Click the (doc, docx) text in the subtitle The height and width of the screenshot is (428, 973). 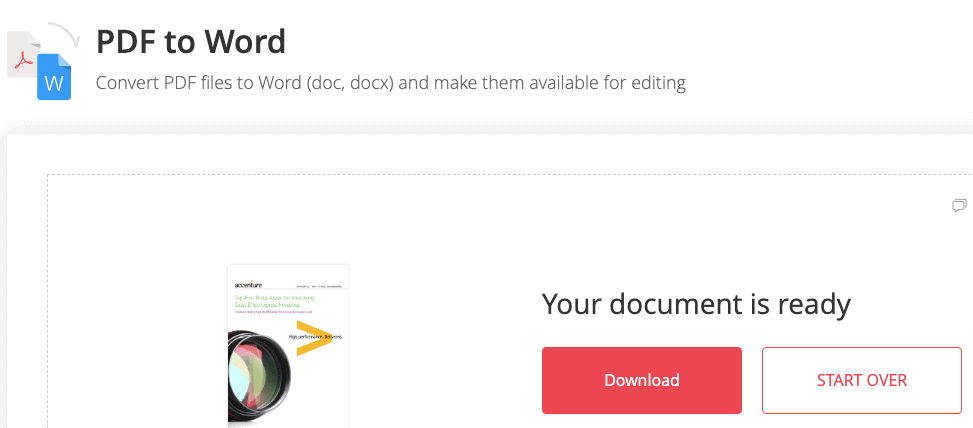coord(349,83)
